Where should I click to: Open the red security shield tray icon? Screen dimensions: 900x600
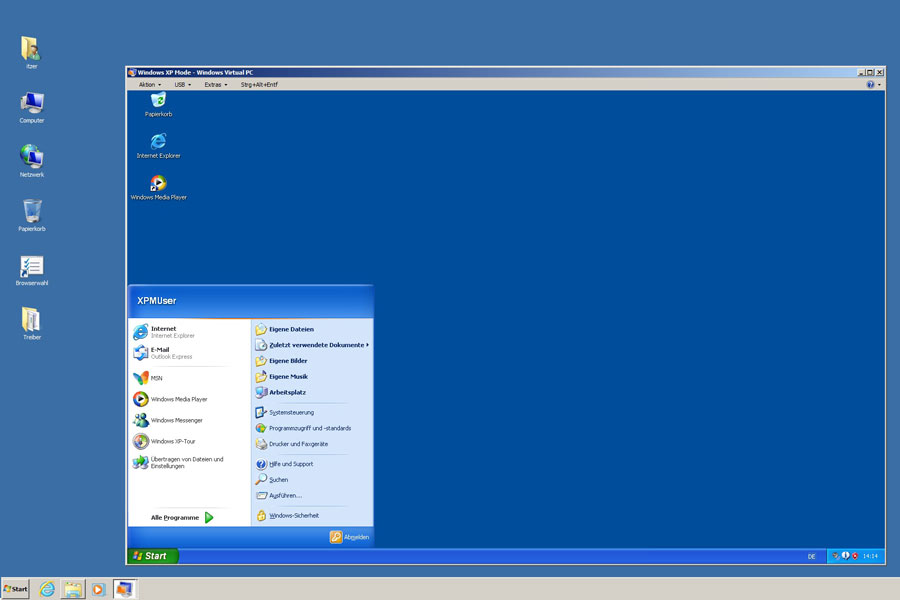pyautogui.click(x=855, y=556)
